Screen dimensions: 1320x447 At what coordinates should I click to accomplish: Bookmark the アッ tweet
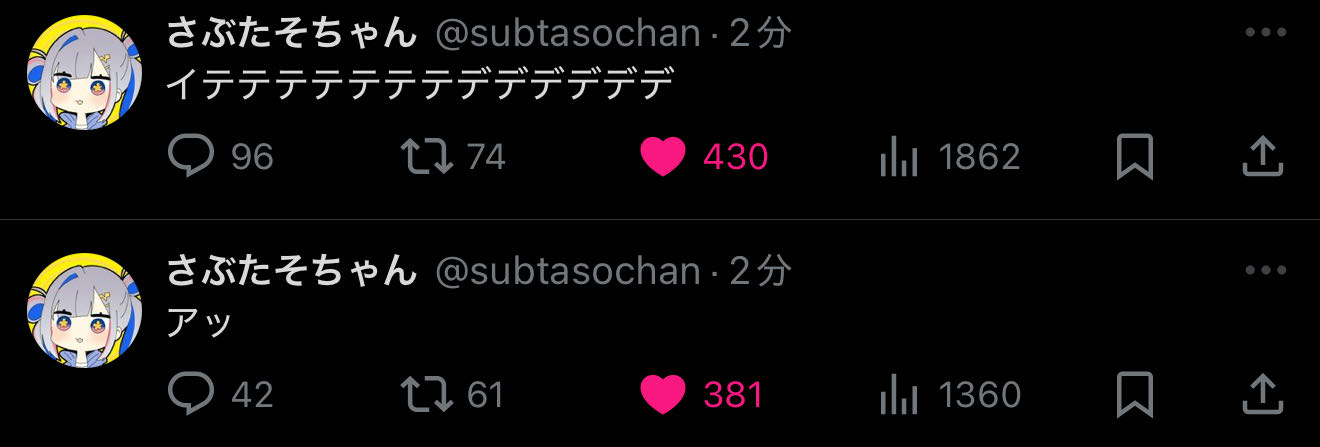pos(1135,394)
